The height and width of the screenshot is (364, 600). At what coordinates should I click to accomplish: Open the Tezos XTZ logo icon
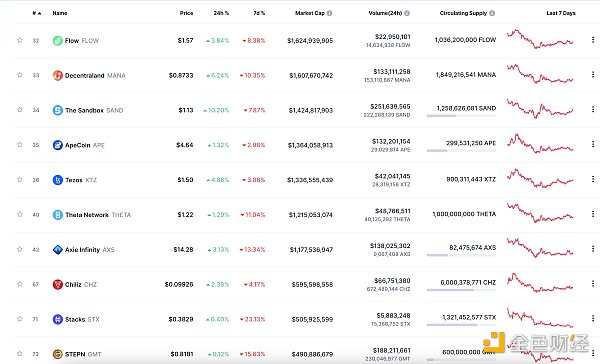[x=57, y=180]
